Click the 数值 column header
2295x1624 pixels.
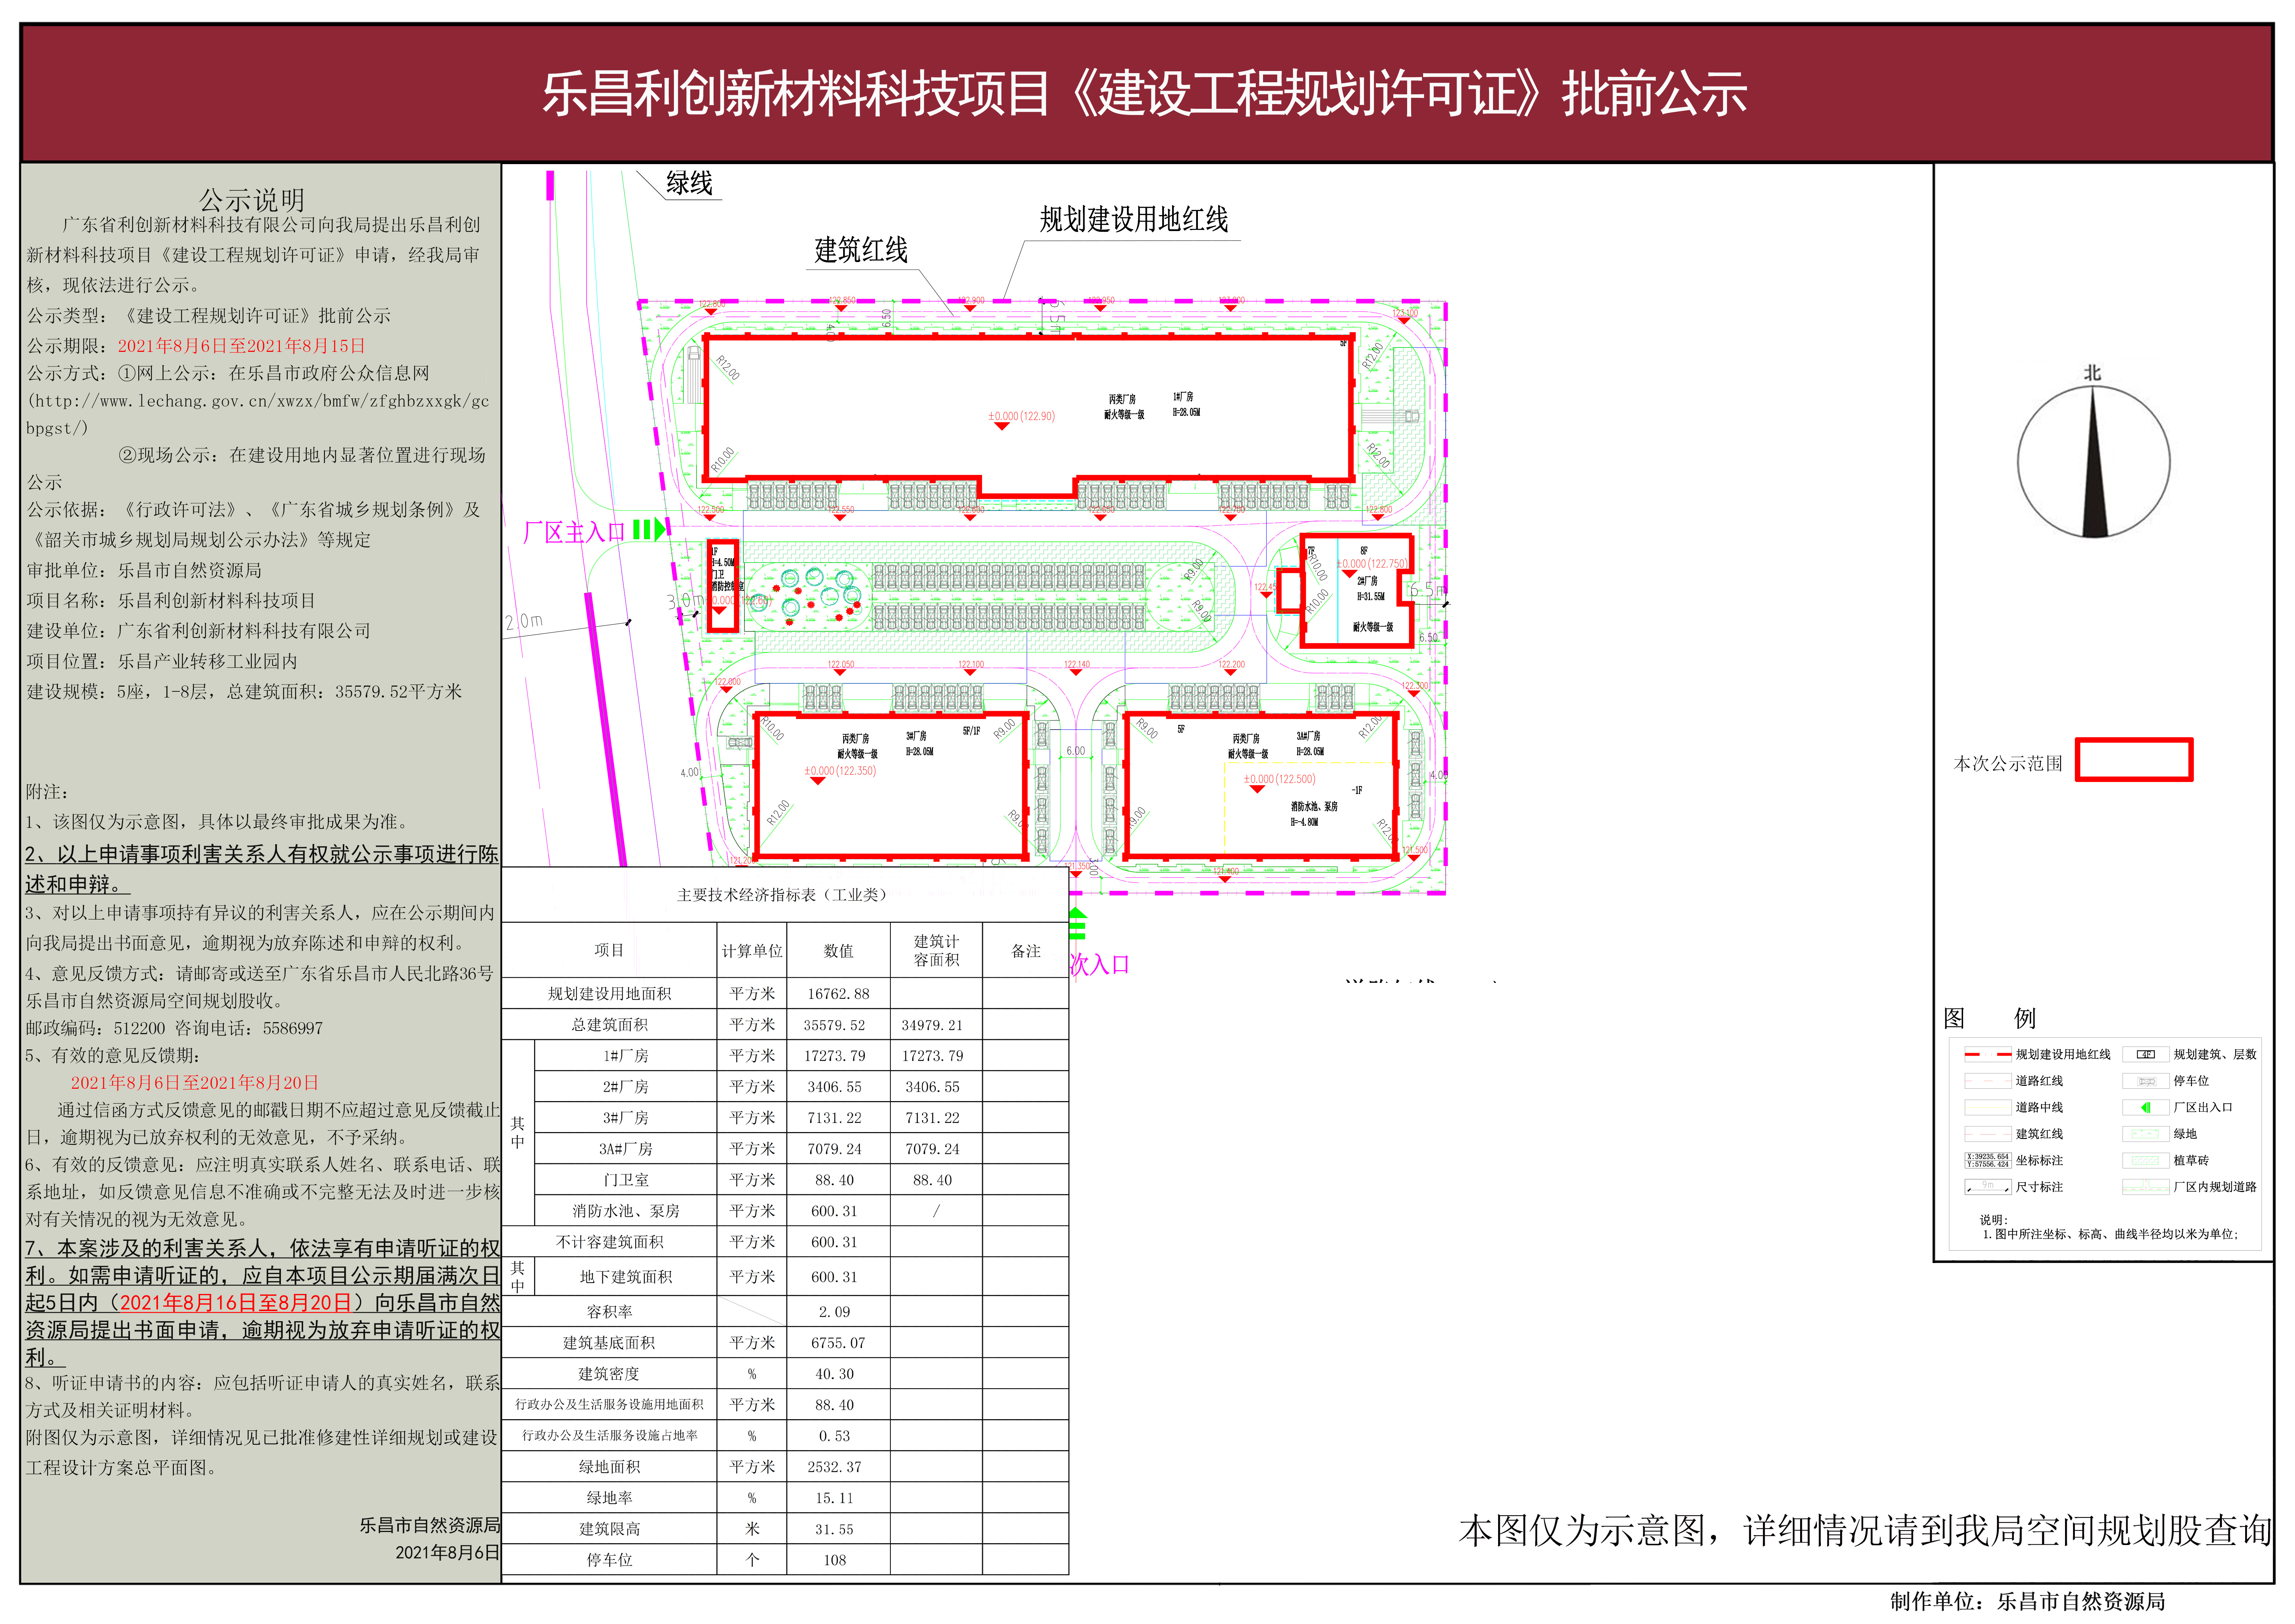838,951
